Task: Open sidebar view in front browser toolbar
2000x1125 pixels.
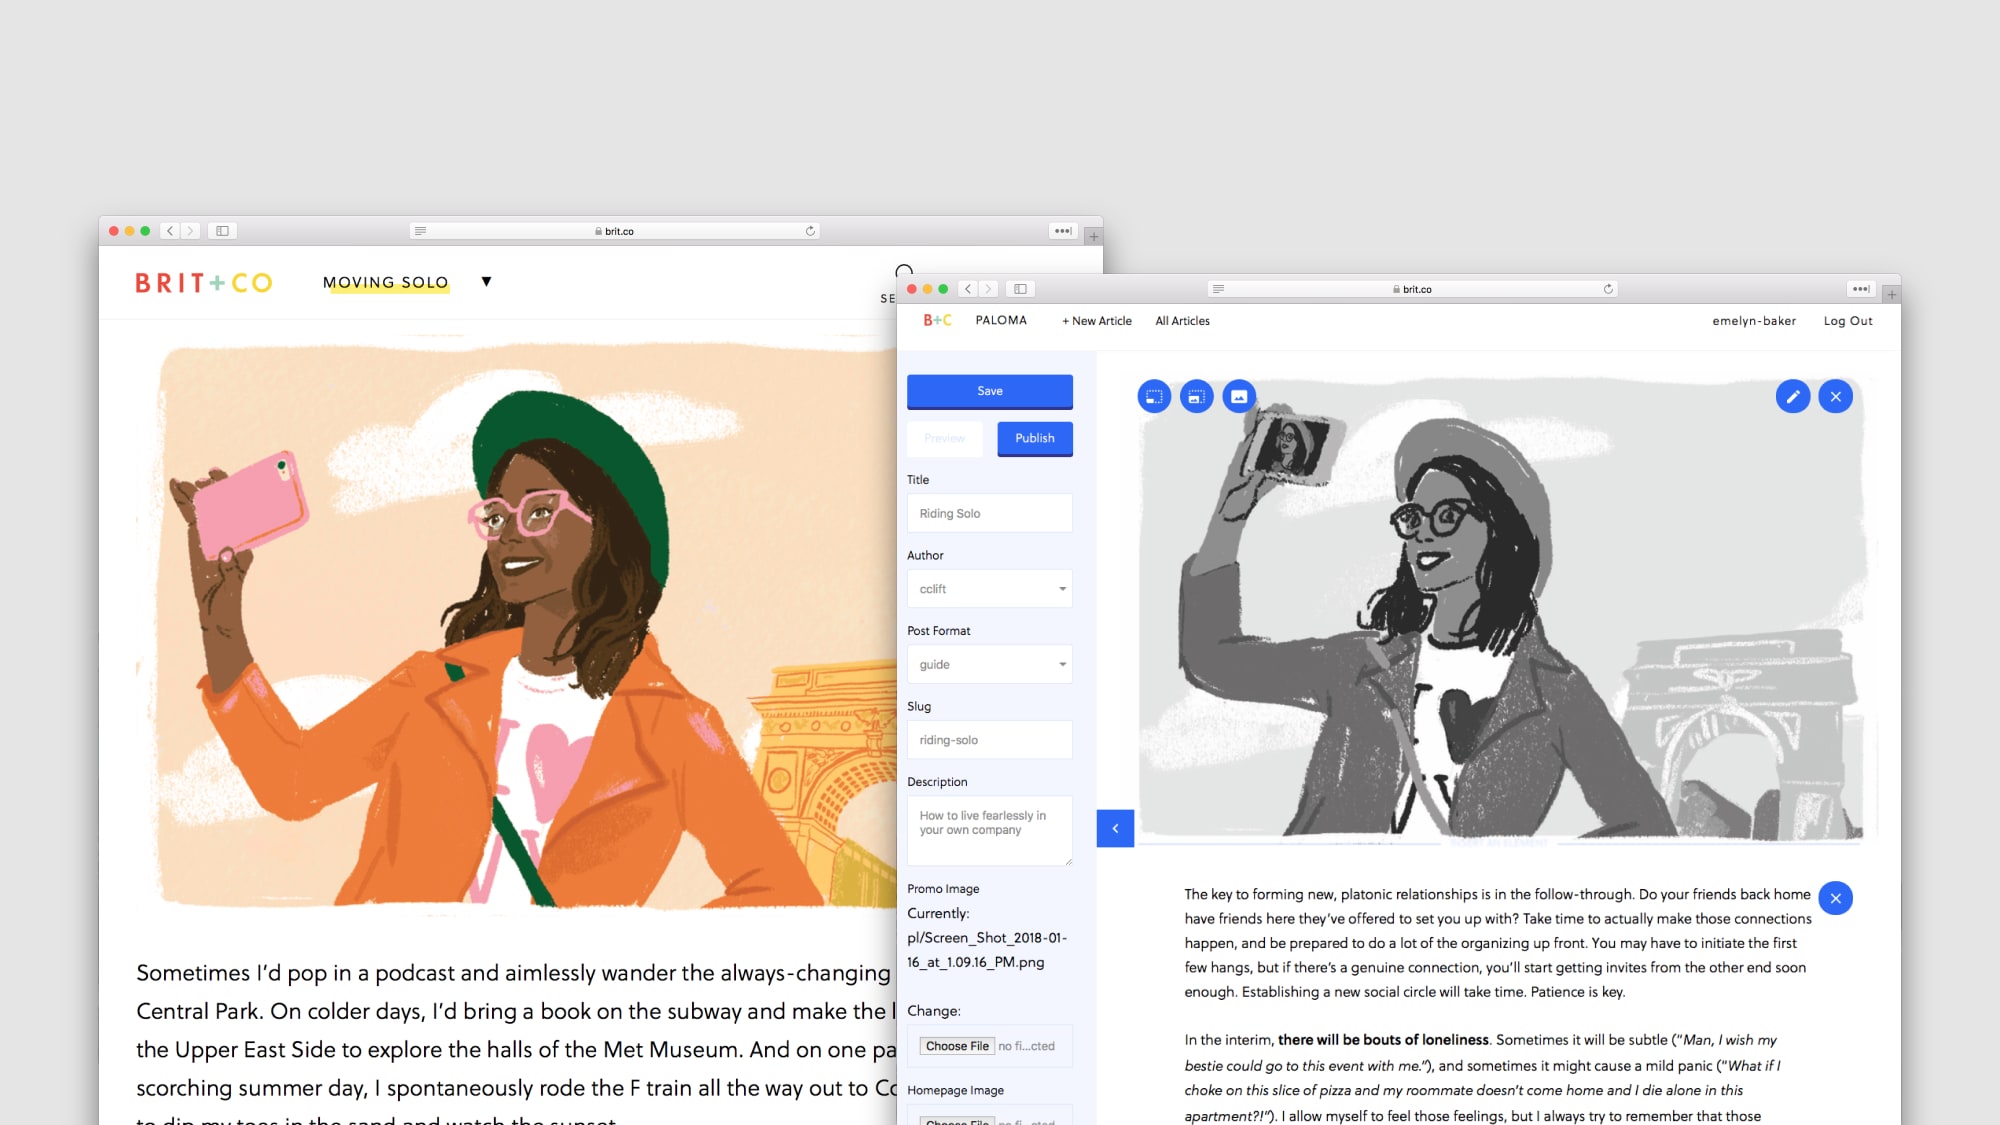Action: 1020,289
